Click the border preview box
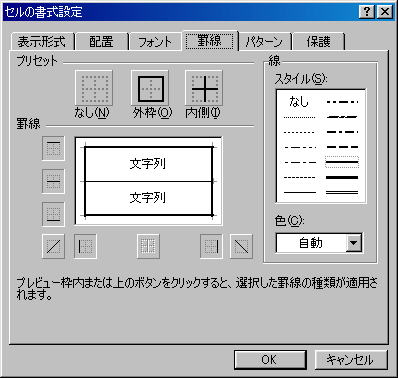The image size is (398, 378). pos(149,181)
